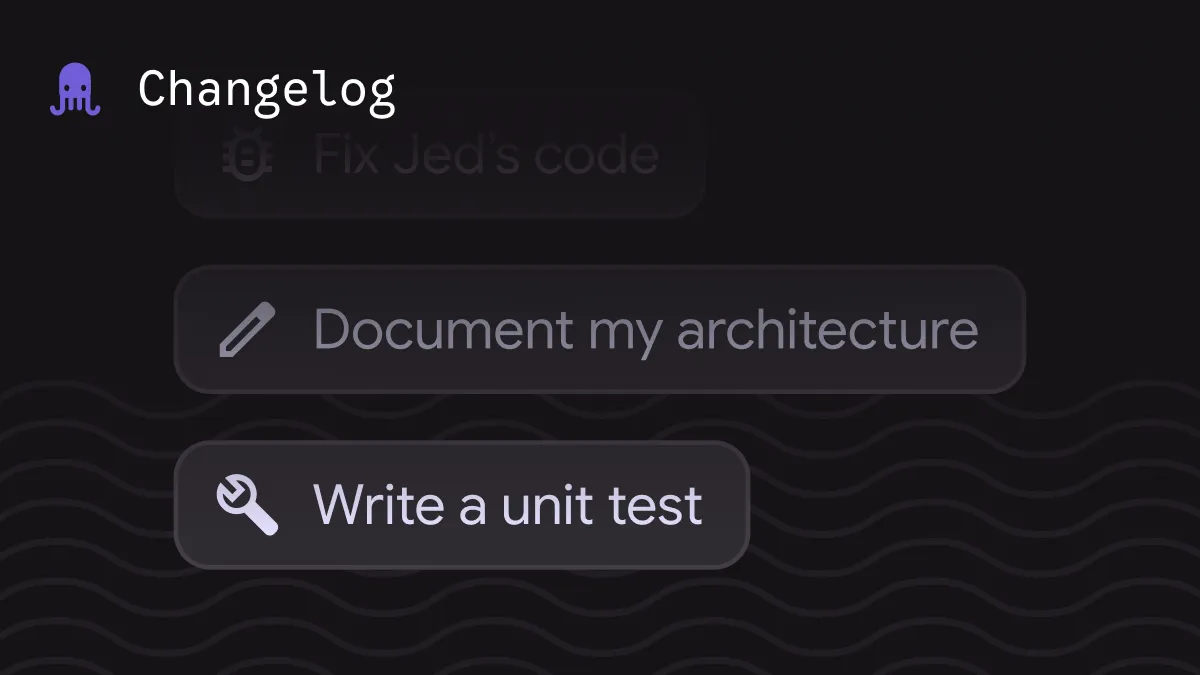Viewport: 1200px width, 675px height.
Task: Click the "Document my architecture" text label
Action: (645, 330)
